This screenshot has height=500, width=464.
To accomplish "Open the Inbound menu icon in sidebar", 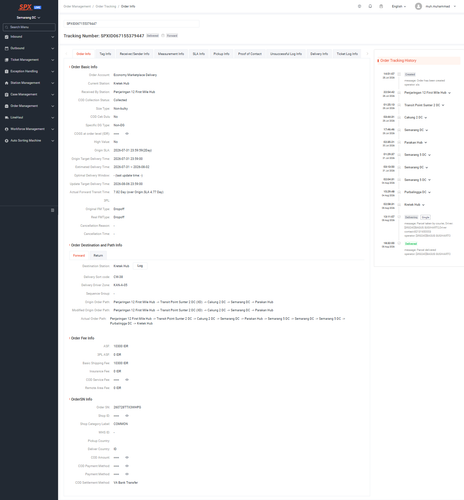I will point(7,37).
